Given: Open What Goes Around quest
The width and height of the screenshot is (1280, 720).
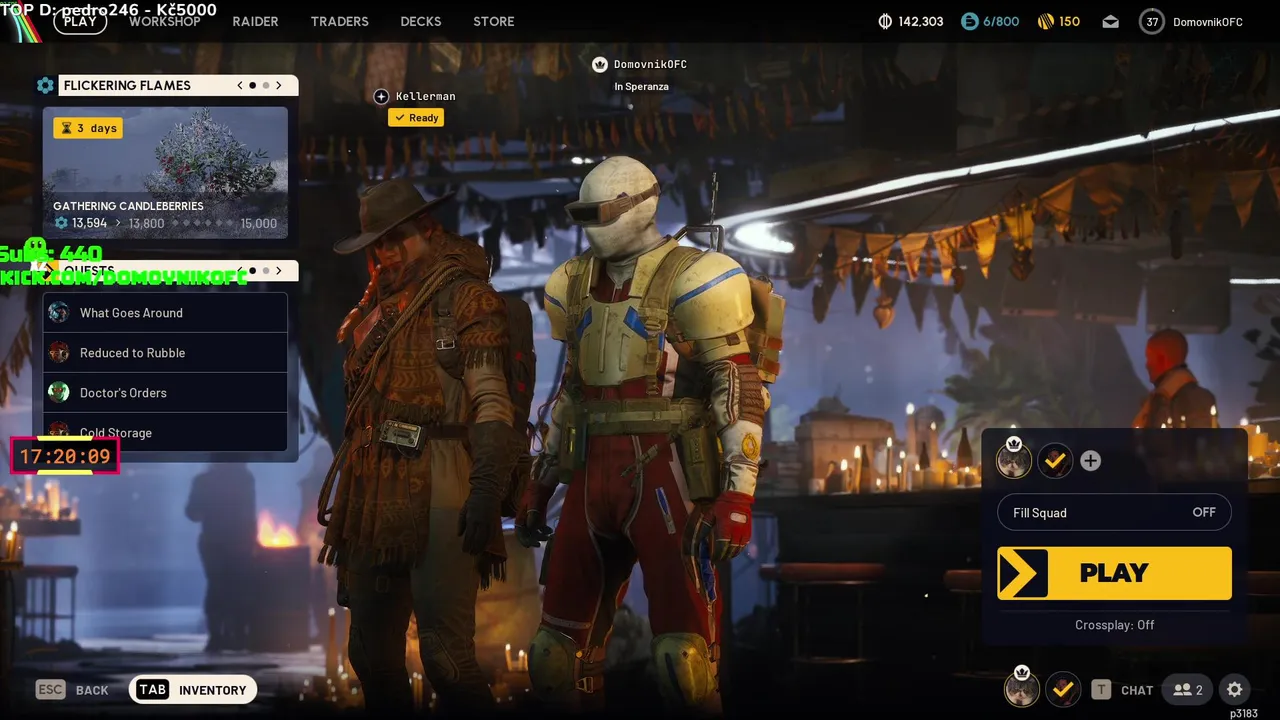Looking at the screenshot, I should click(165, 313).
